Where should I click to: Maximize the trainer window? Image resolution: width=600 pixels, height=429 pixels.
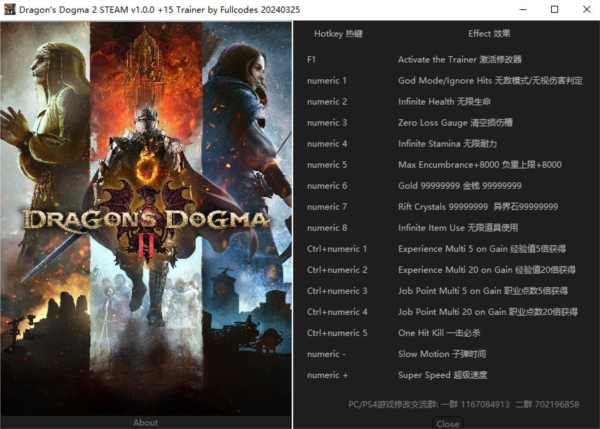[x=554, y=10]
